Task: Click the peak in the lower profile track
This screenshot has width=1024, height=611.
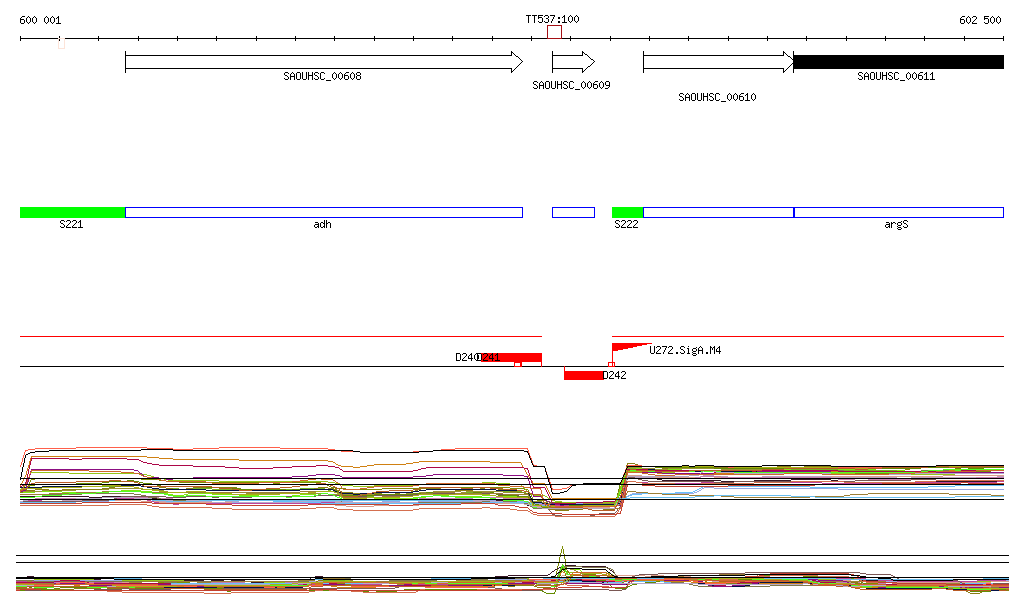Action: [x=562, y=553]
